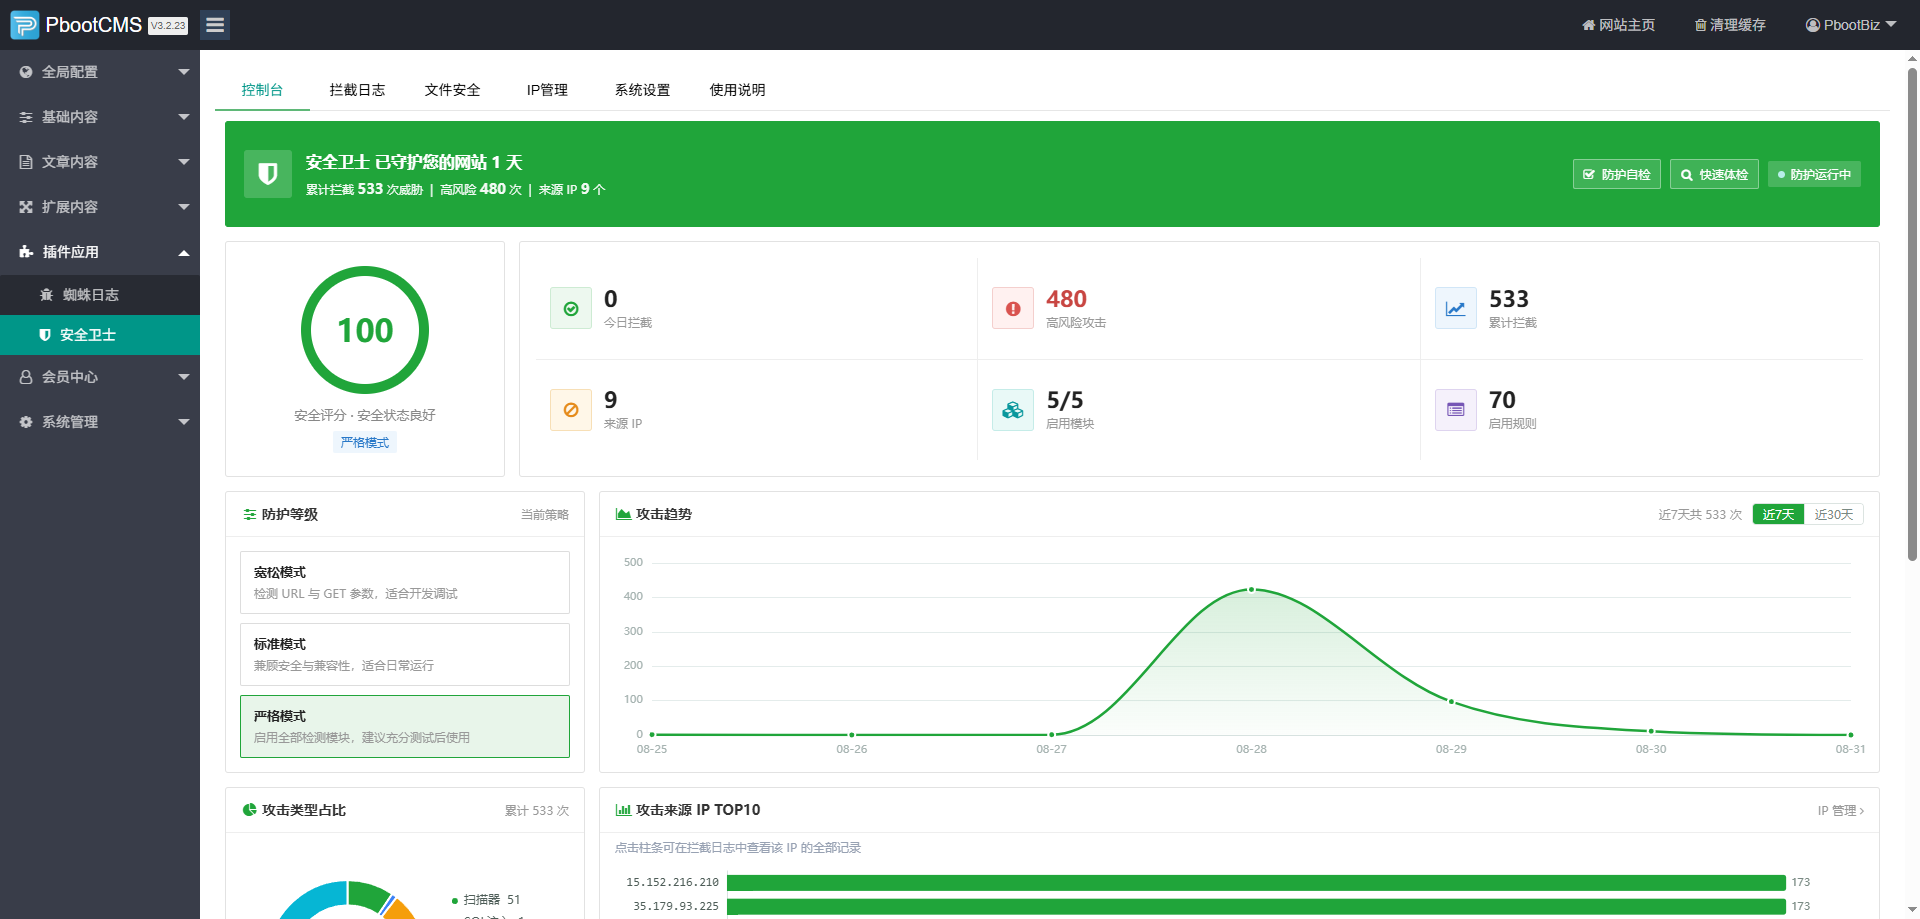Click the 08-28 peak data point
The height and width of the screenshot is (919, 1920).
click(1251, 590)
